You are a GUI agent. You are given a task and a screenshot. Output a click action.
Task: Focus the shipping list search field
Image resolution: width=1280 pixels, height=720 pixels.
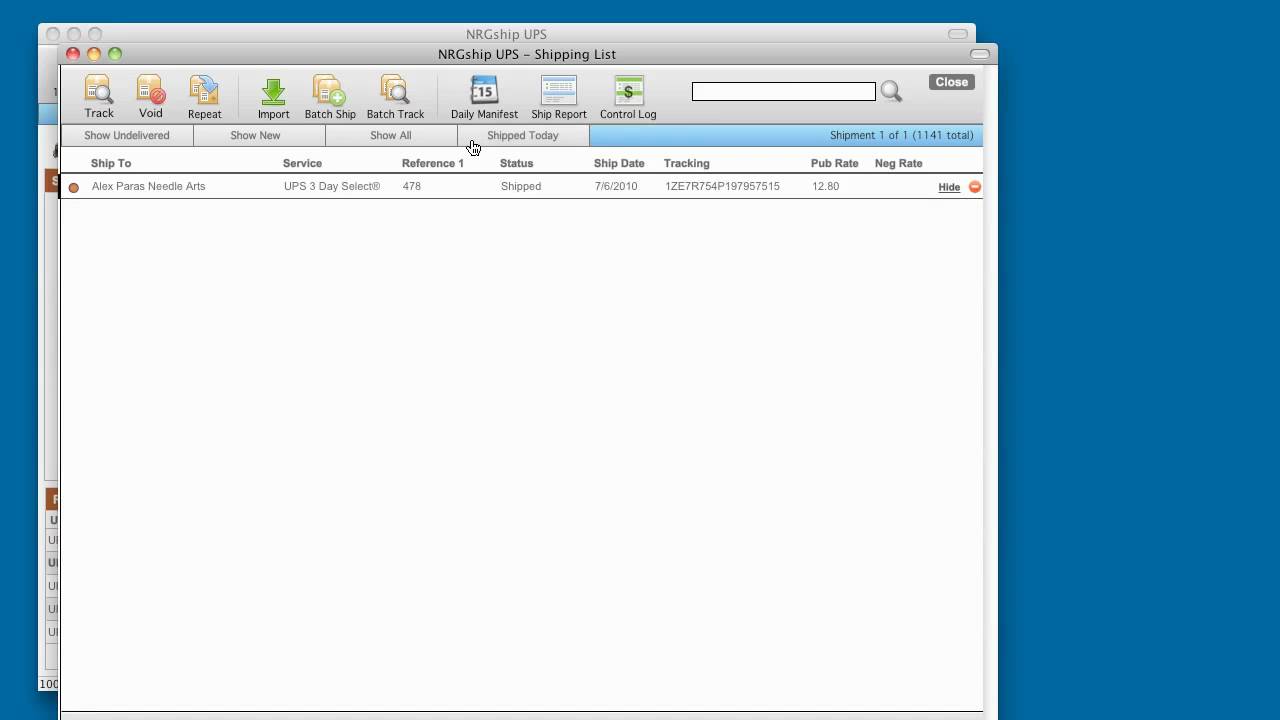pyautogui.click(x=784, y=92)
